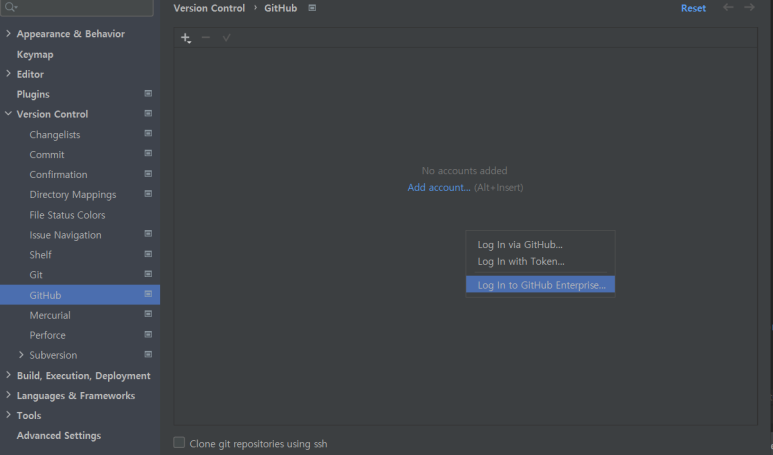Click the add account plus icon
The width and height of the screenshot is (773, 455).
tap(185, 38)
